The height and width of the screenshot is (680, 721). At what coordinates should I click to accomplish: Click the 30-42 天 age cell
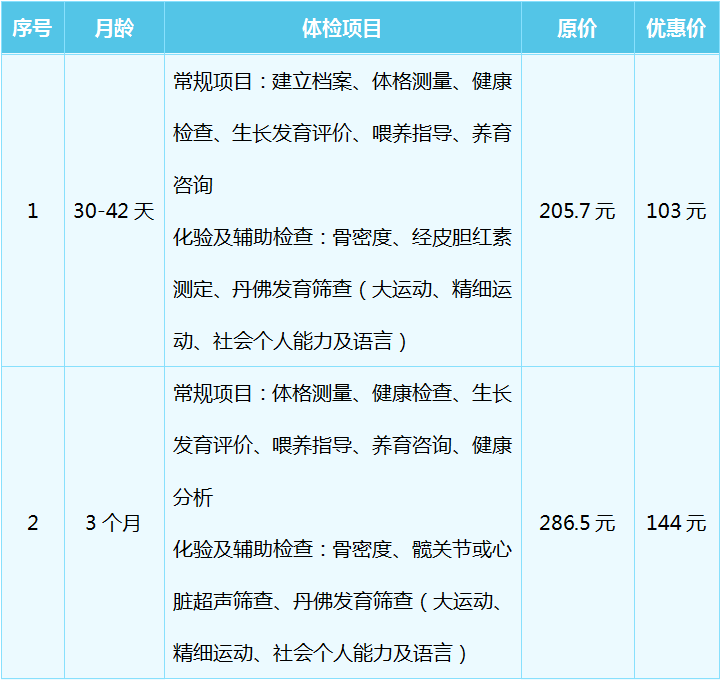(x=114, y=211)
